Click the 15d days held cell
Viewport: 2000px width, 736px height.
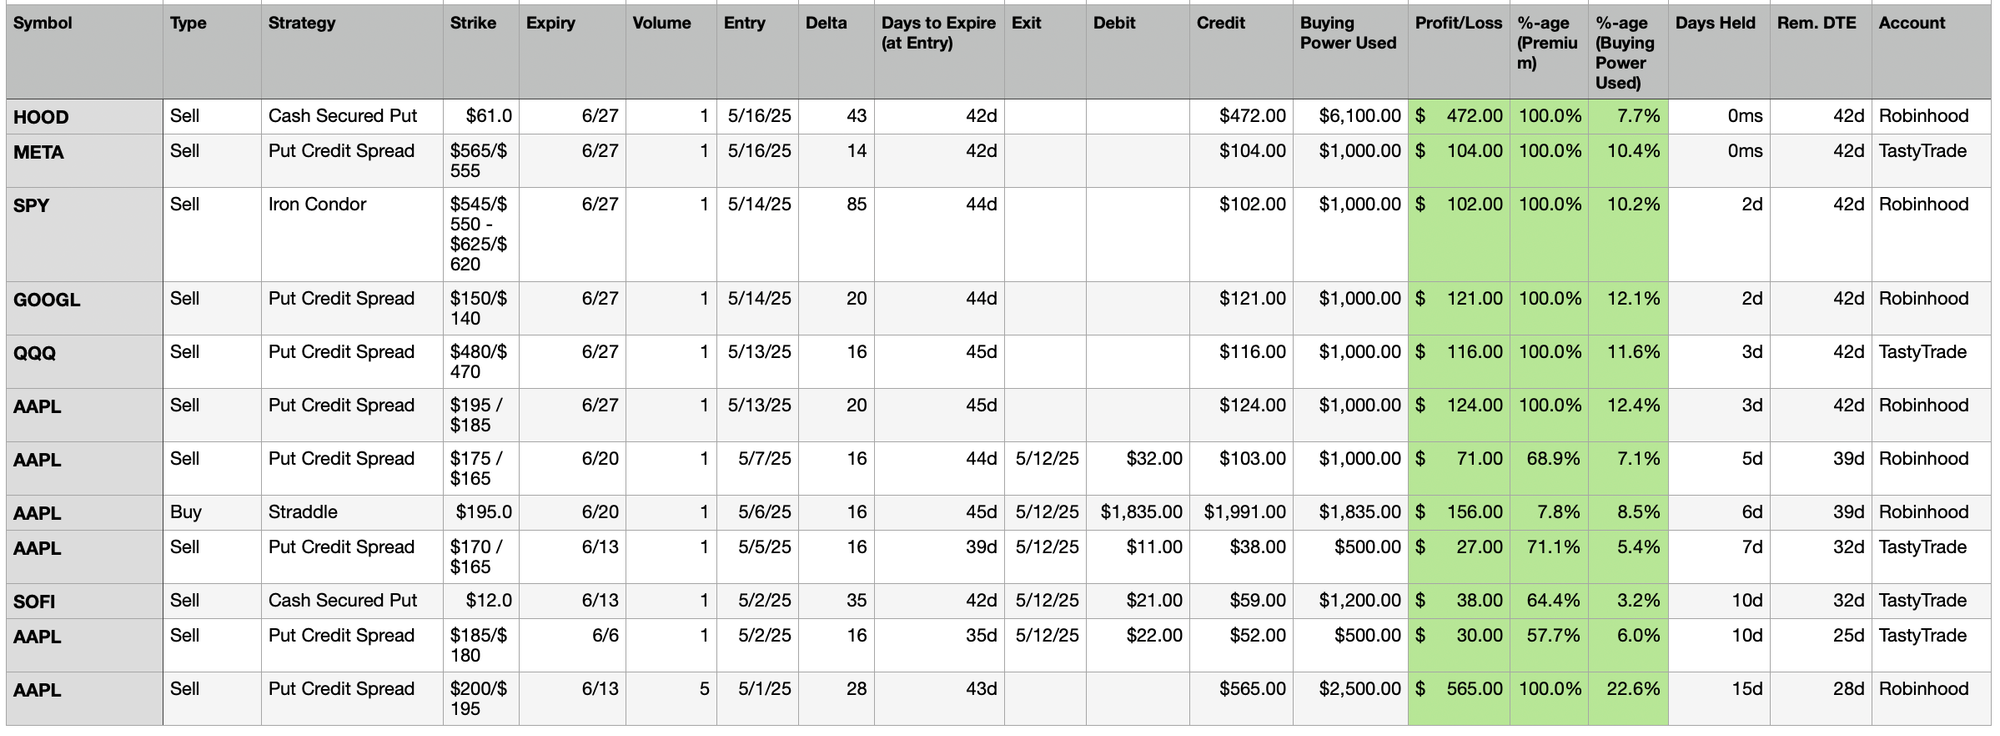(1719, 698)
